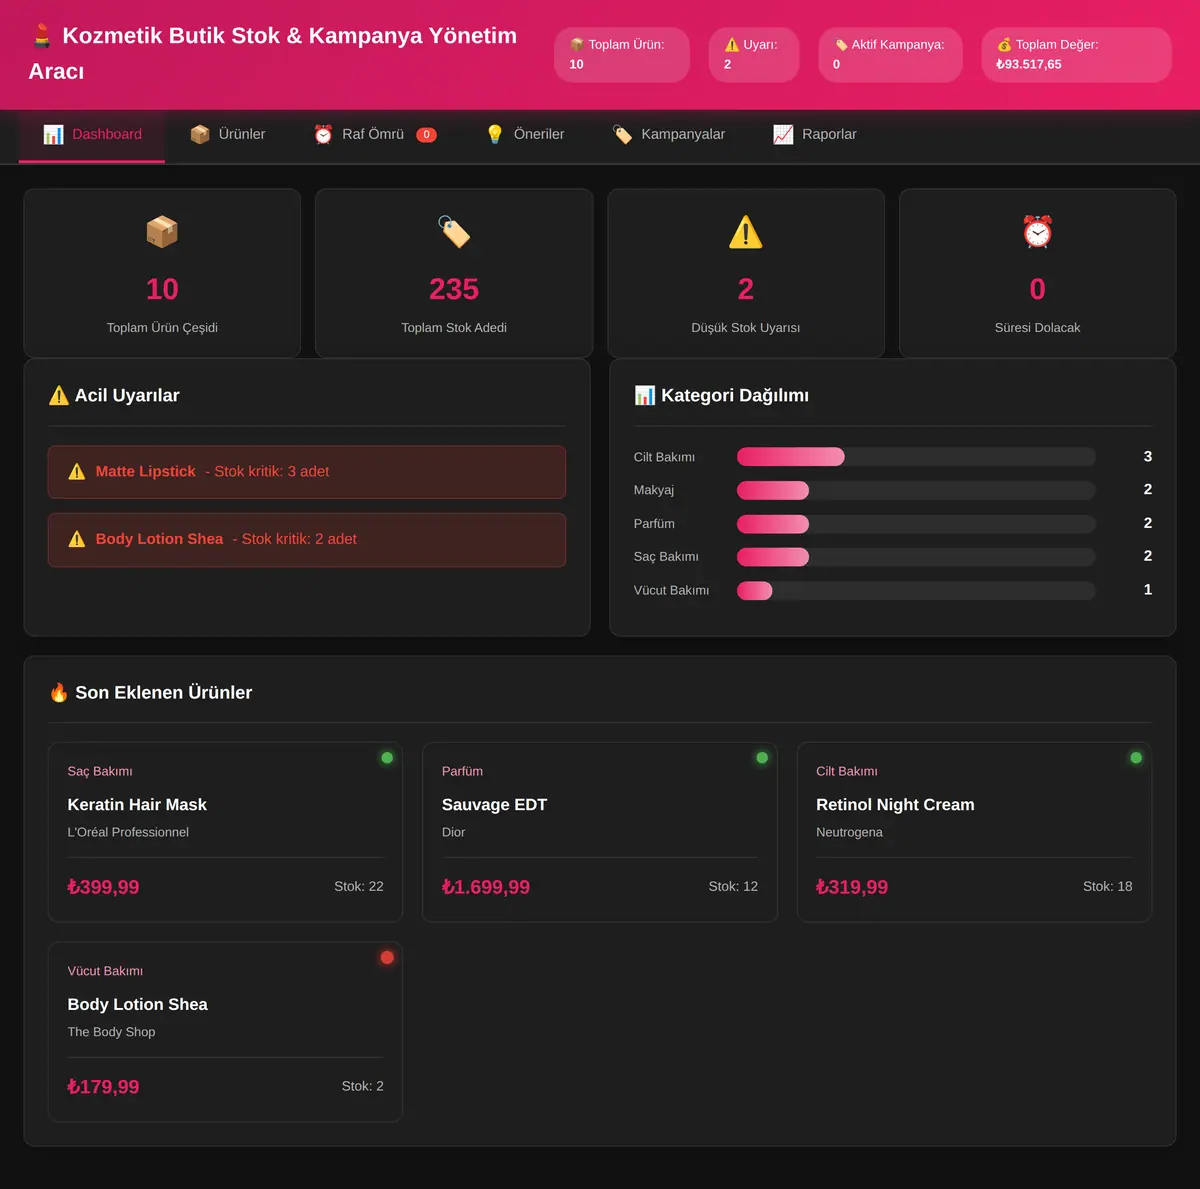Select the Sauvage EDT product card
This screenshot has width=1200, height=1189.
(600, 832)
